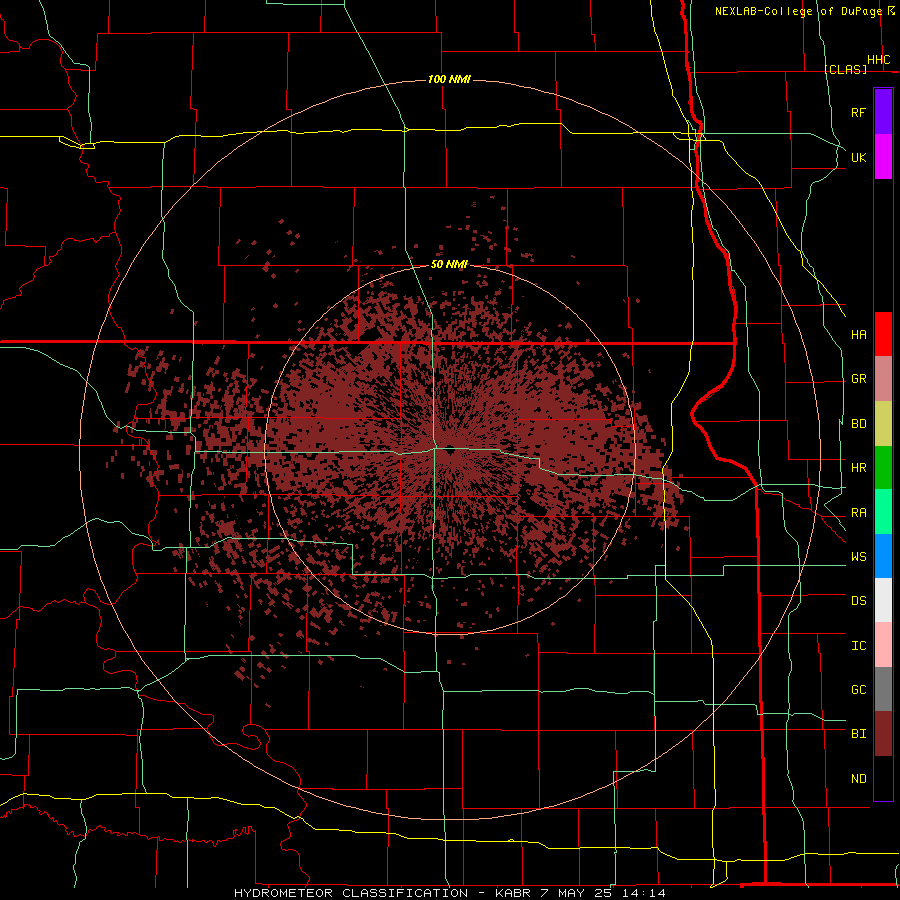This screenshot has width=900, height=900.
Task: Click the HR green legend swatch
Action: [x=883, y=468]
